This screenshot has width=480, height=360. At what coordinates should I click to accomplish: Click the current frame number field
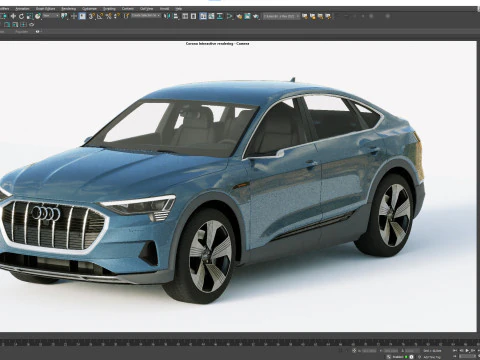click(467, 356)
